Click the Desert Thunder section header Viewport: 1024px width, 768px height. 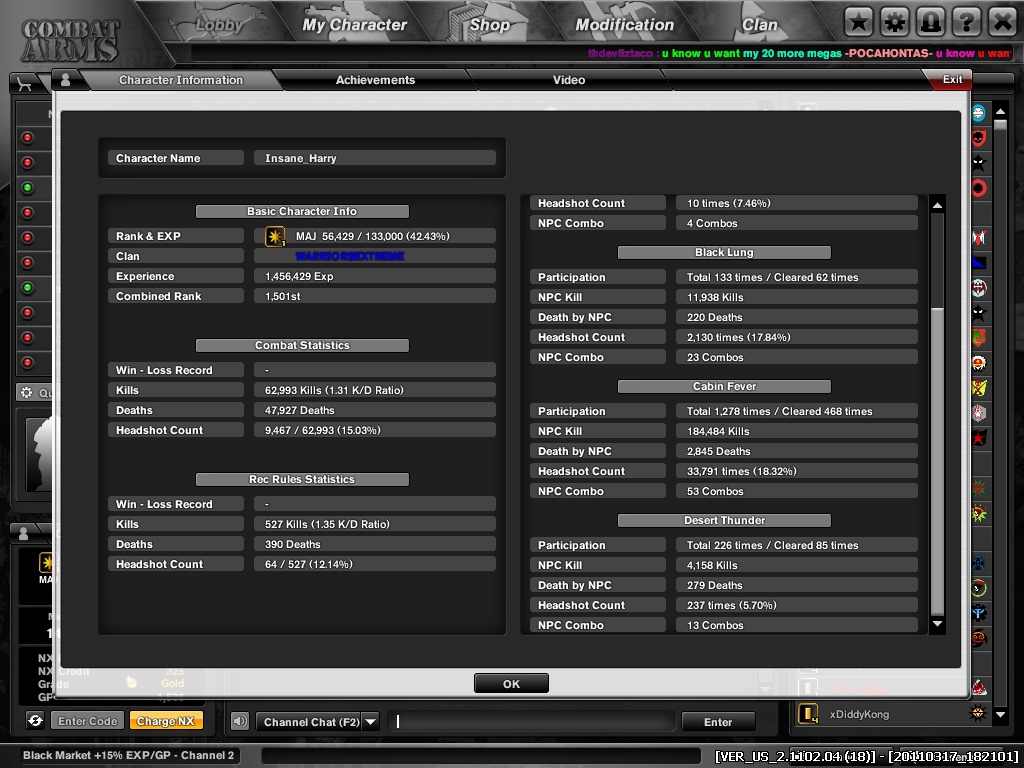coord(724,520)
